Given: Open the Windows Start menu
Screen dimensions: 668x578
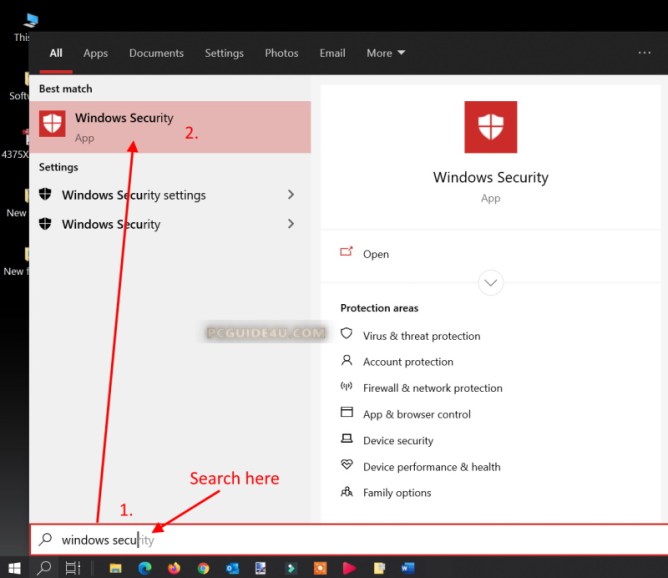Looking at the screenshot, I should coord(14,568).
